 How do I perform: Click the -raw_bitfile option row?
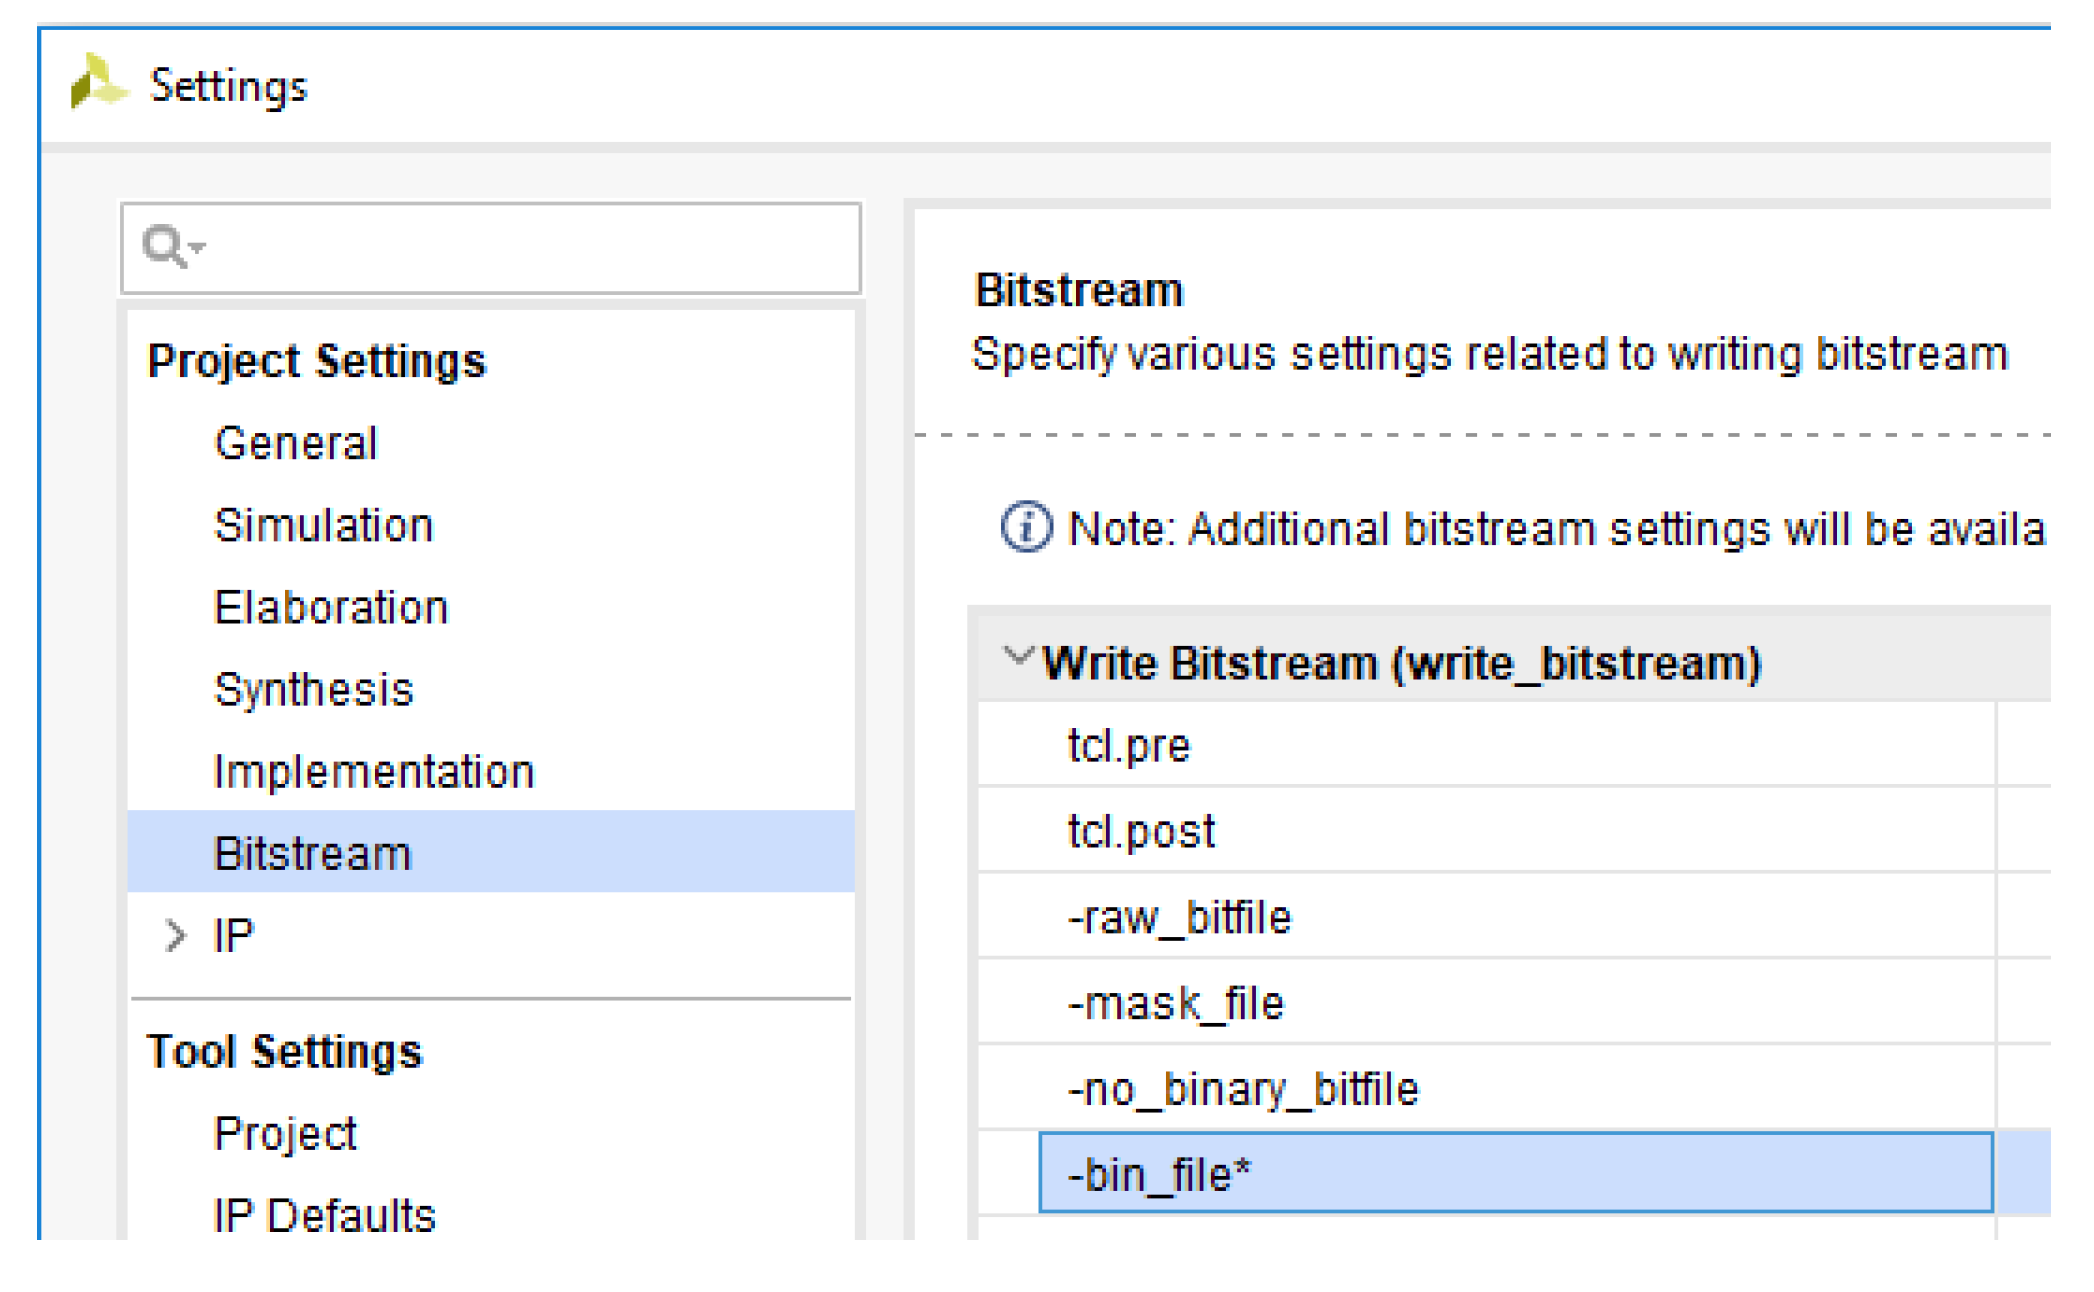1179,917
